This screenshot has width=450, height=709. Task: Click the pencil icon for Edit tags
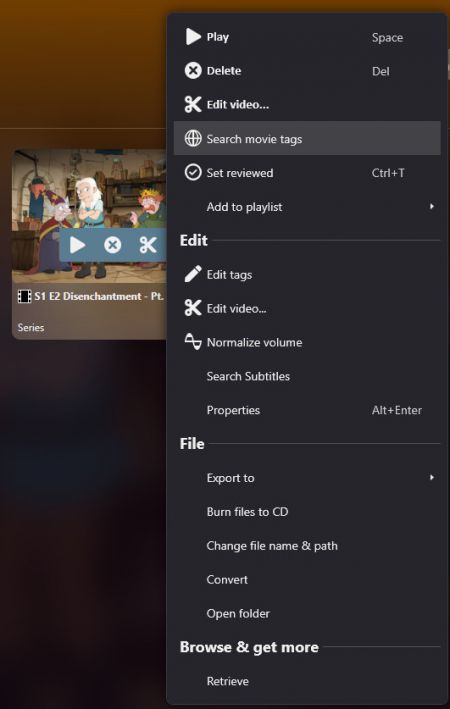[193, 274]
